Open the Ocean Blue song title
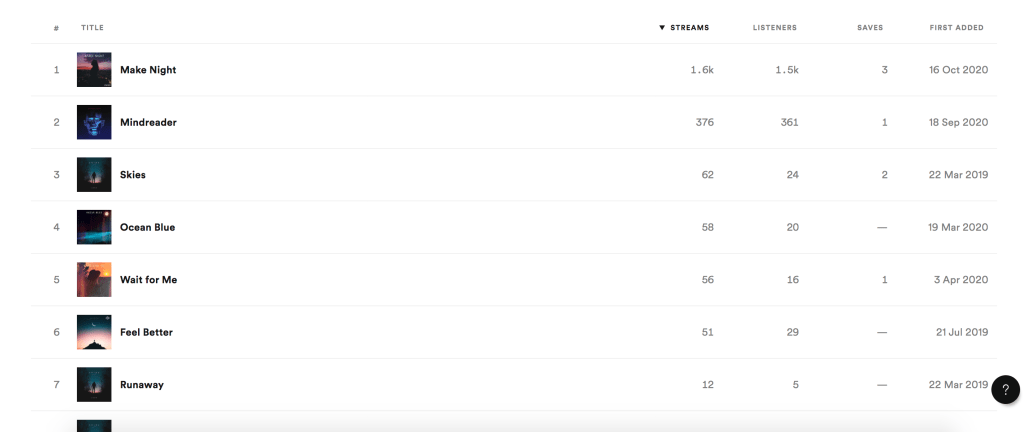Image resolution: width=1023 pixels, height=432 pixels. coord(147,227)
